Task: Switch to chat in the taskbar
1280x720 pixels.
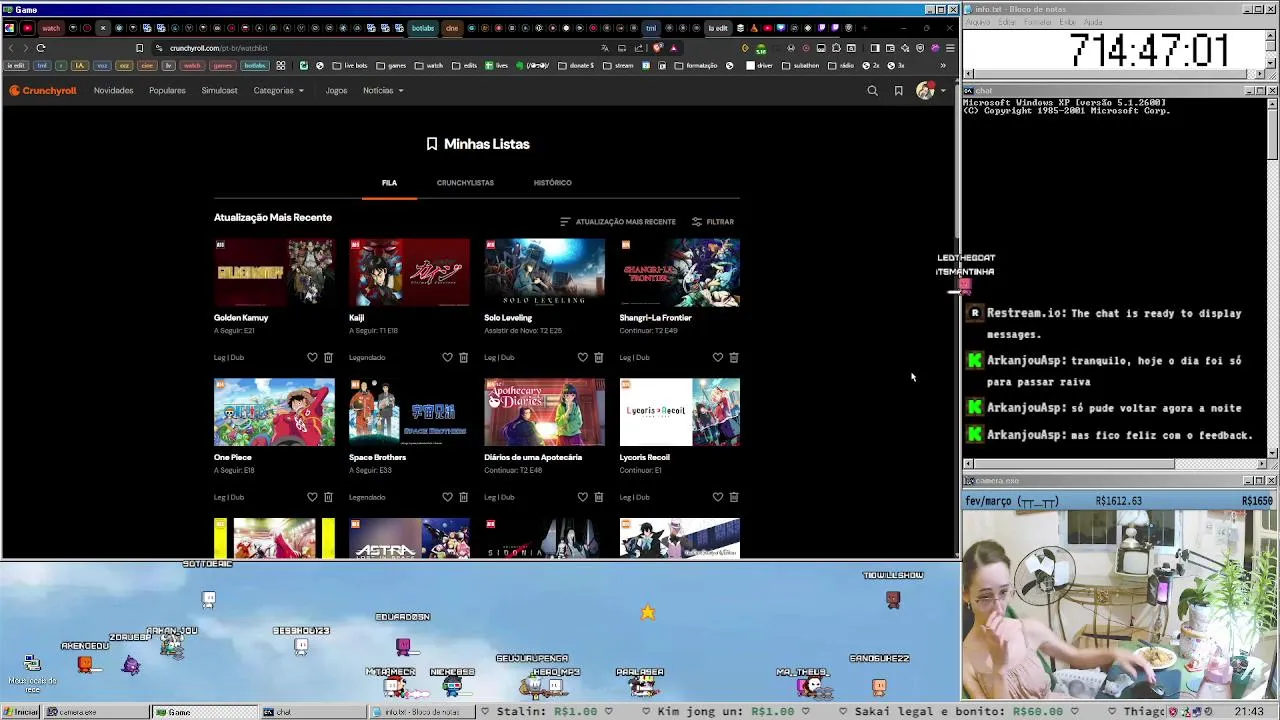Action: [x=311, y=712]
